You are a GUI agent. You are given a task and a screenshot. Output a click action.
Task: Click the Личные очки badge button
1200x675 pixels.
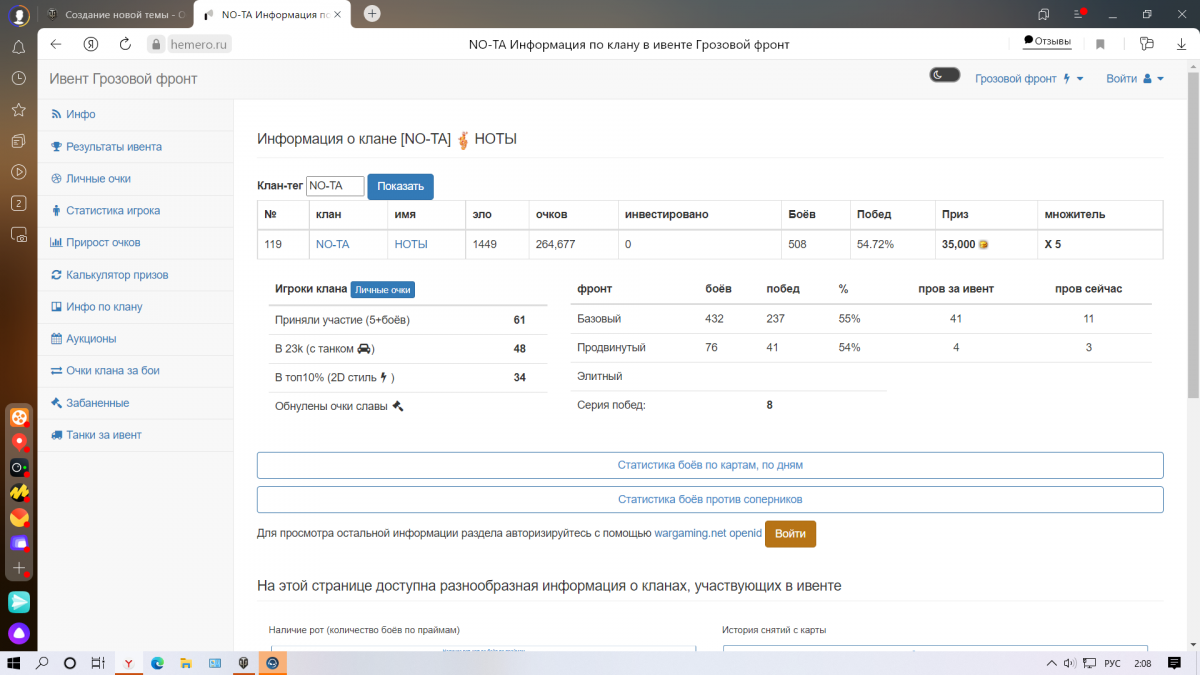pyautogui.click(x=383, y=290)
